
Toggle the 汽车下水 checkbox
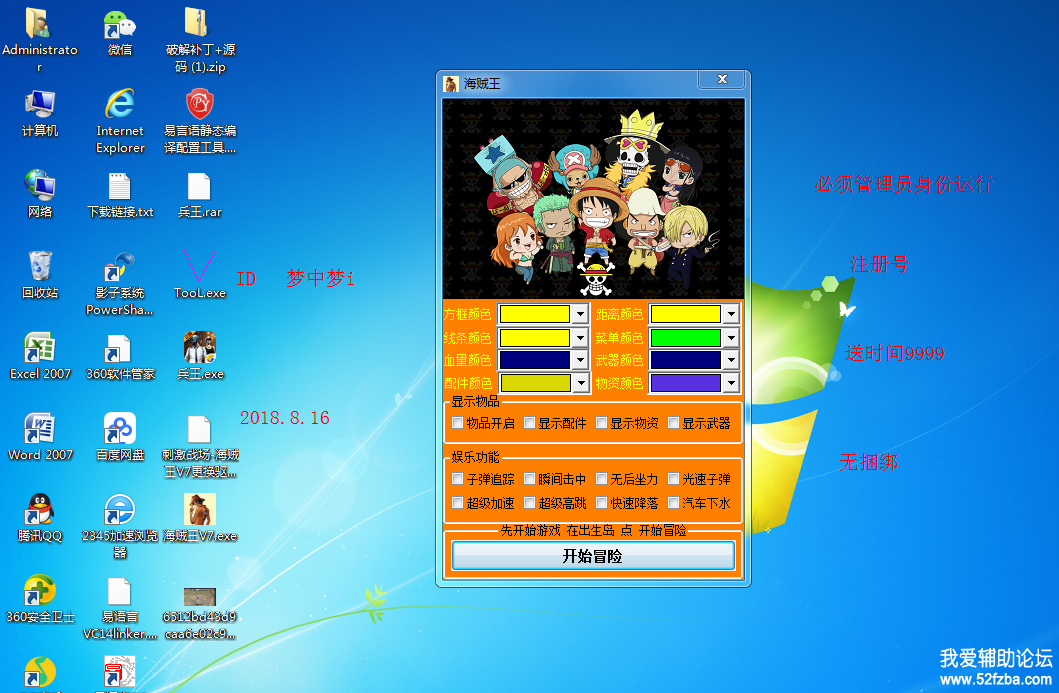click(x=673, y=503)
